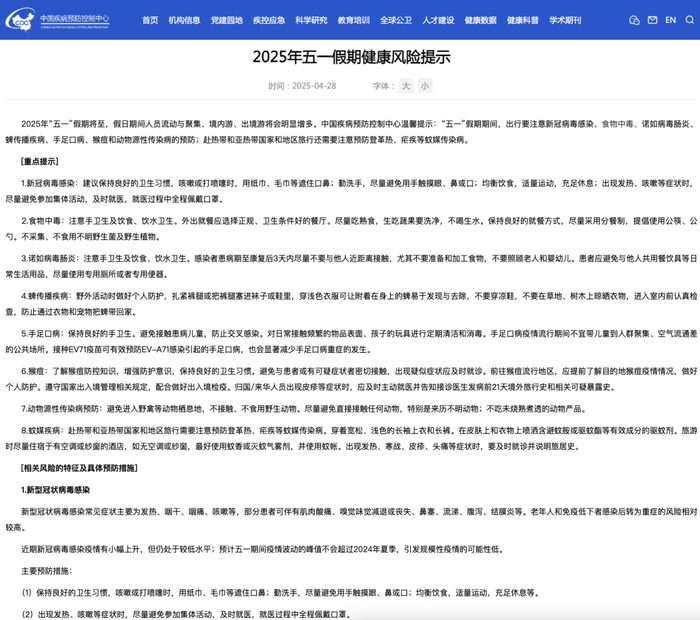Set font size to large (大)
Screen dimensions: 700x620
(x=406, y=86)
